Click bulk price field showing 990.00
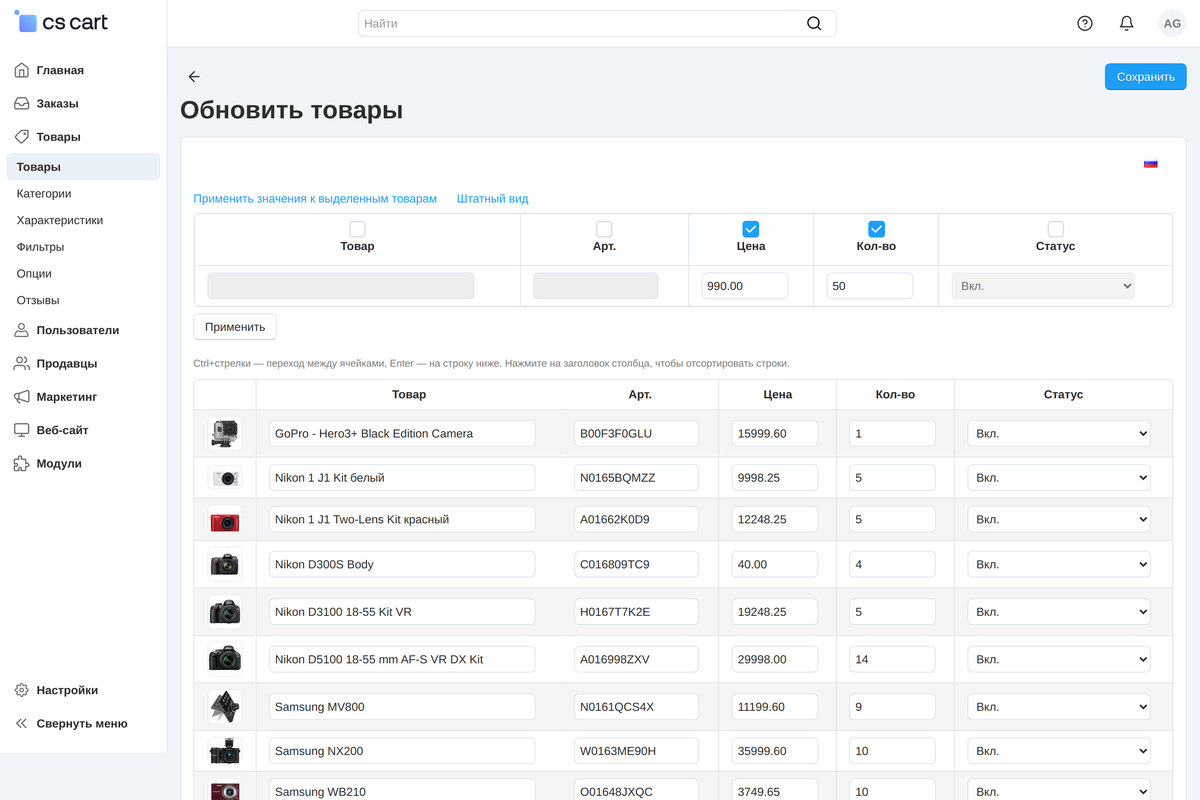The height and width of the screenshot is (800, 1200). click(745, 286)
